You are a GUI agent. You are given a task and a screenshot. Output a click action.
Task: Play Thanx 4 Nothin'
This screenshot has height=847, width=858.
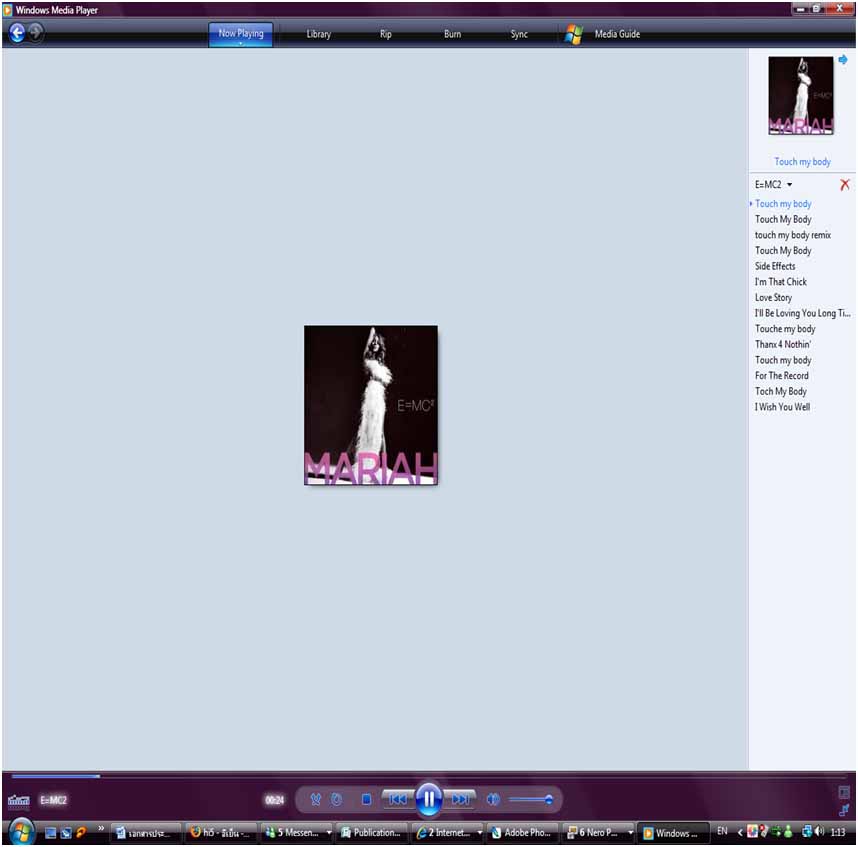(x=782, y=344)
